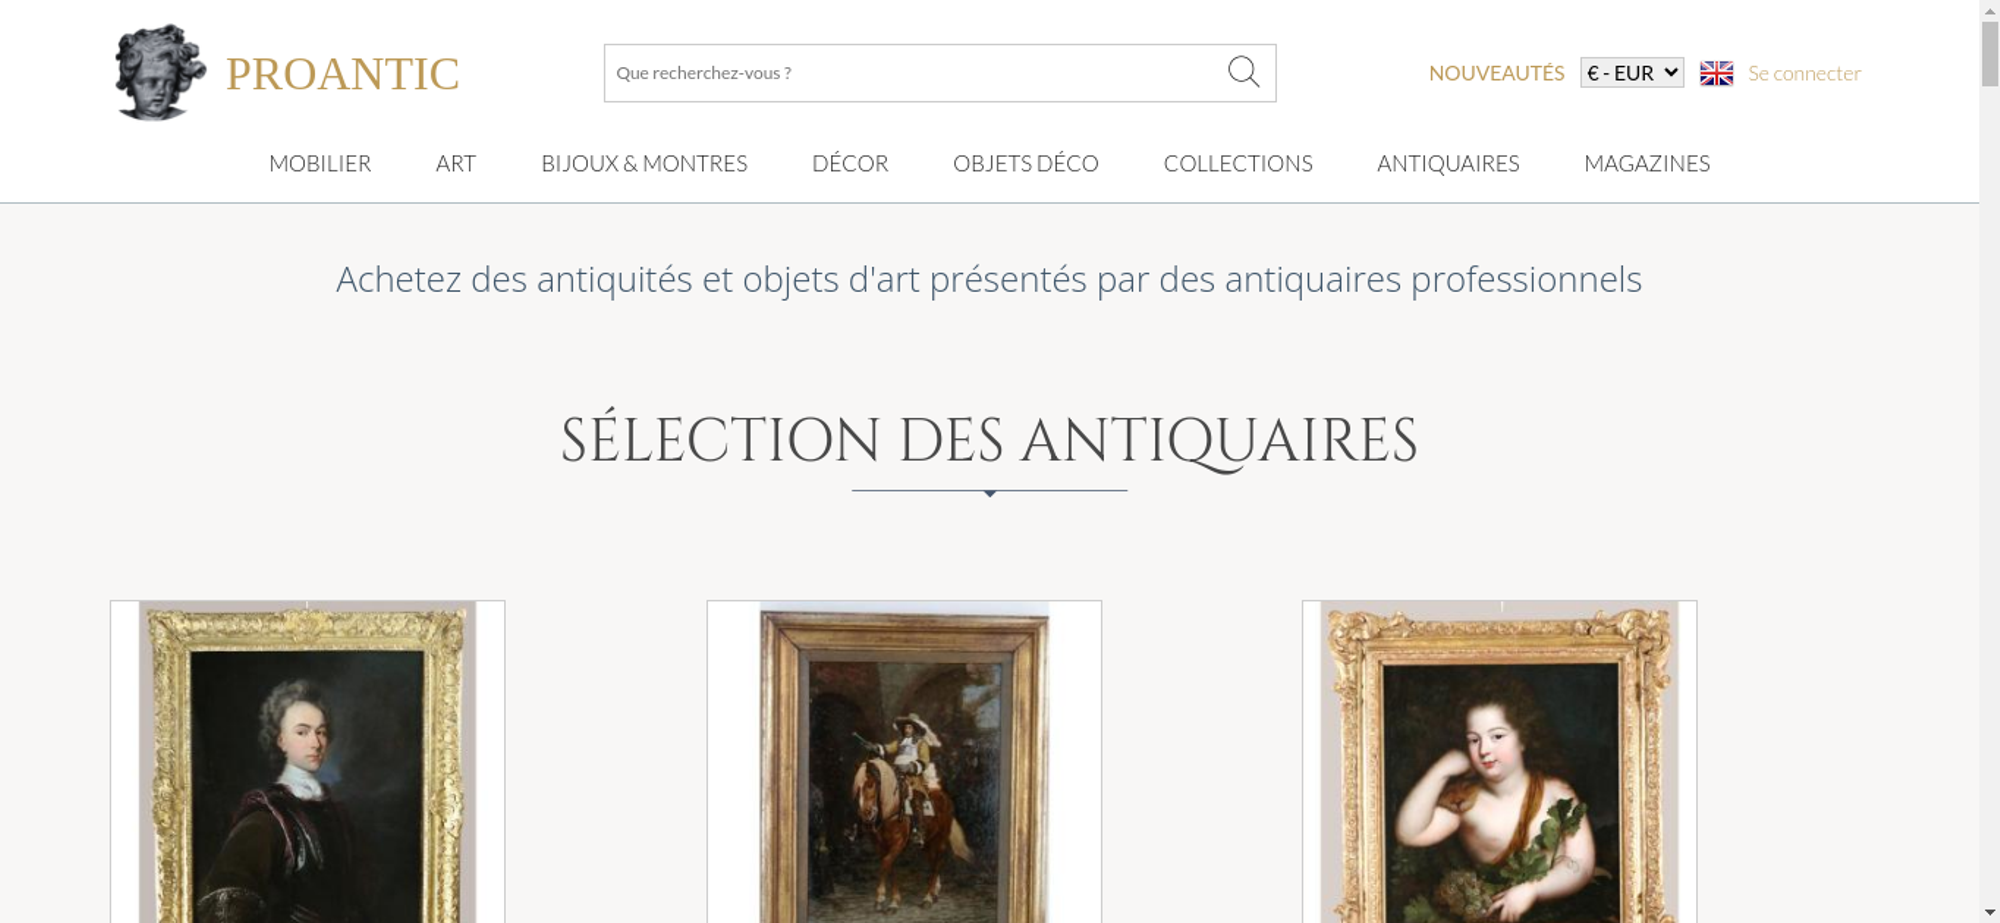
Task: Open the DÉCOR menu
Action: pos(850,163)
